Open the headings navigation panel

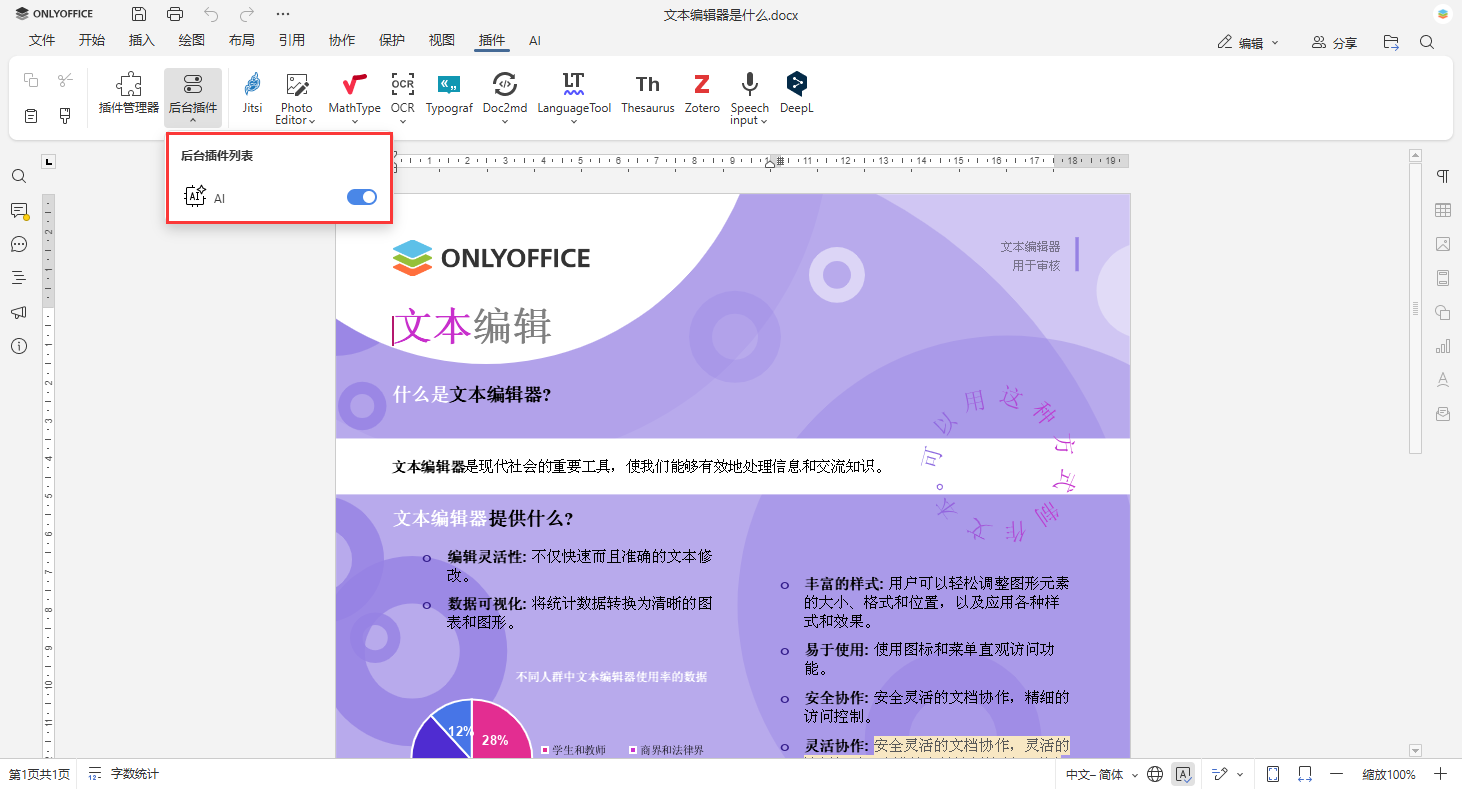coord(19,278)
